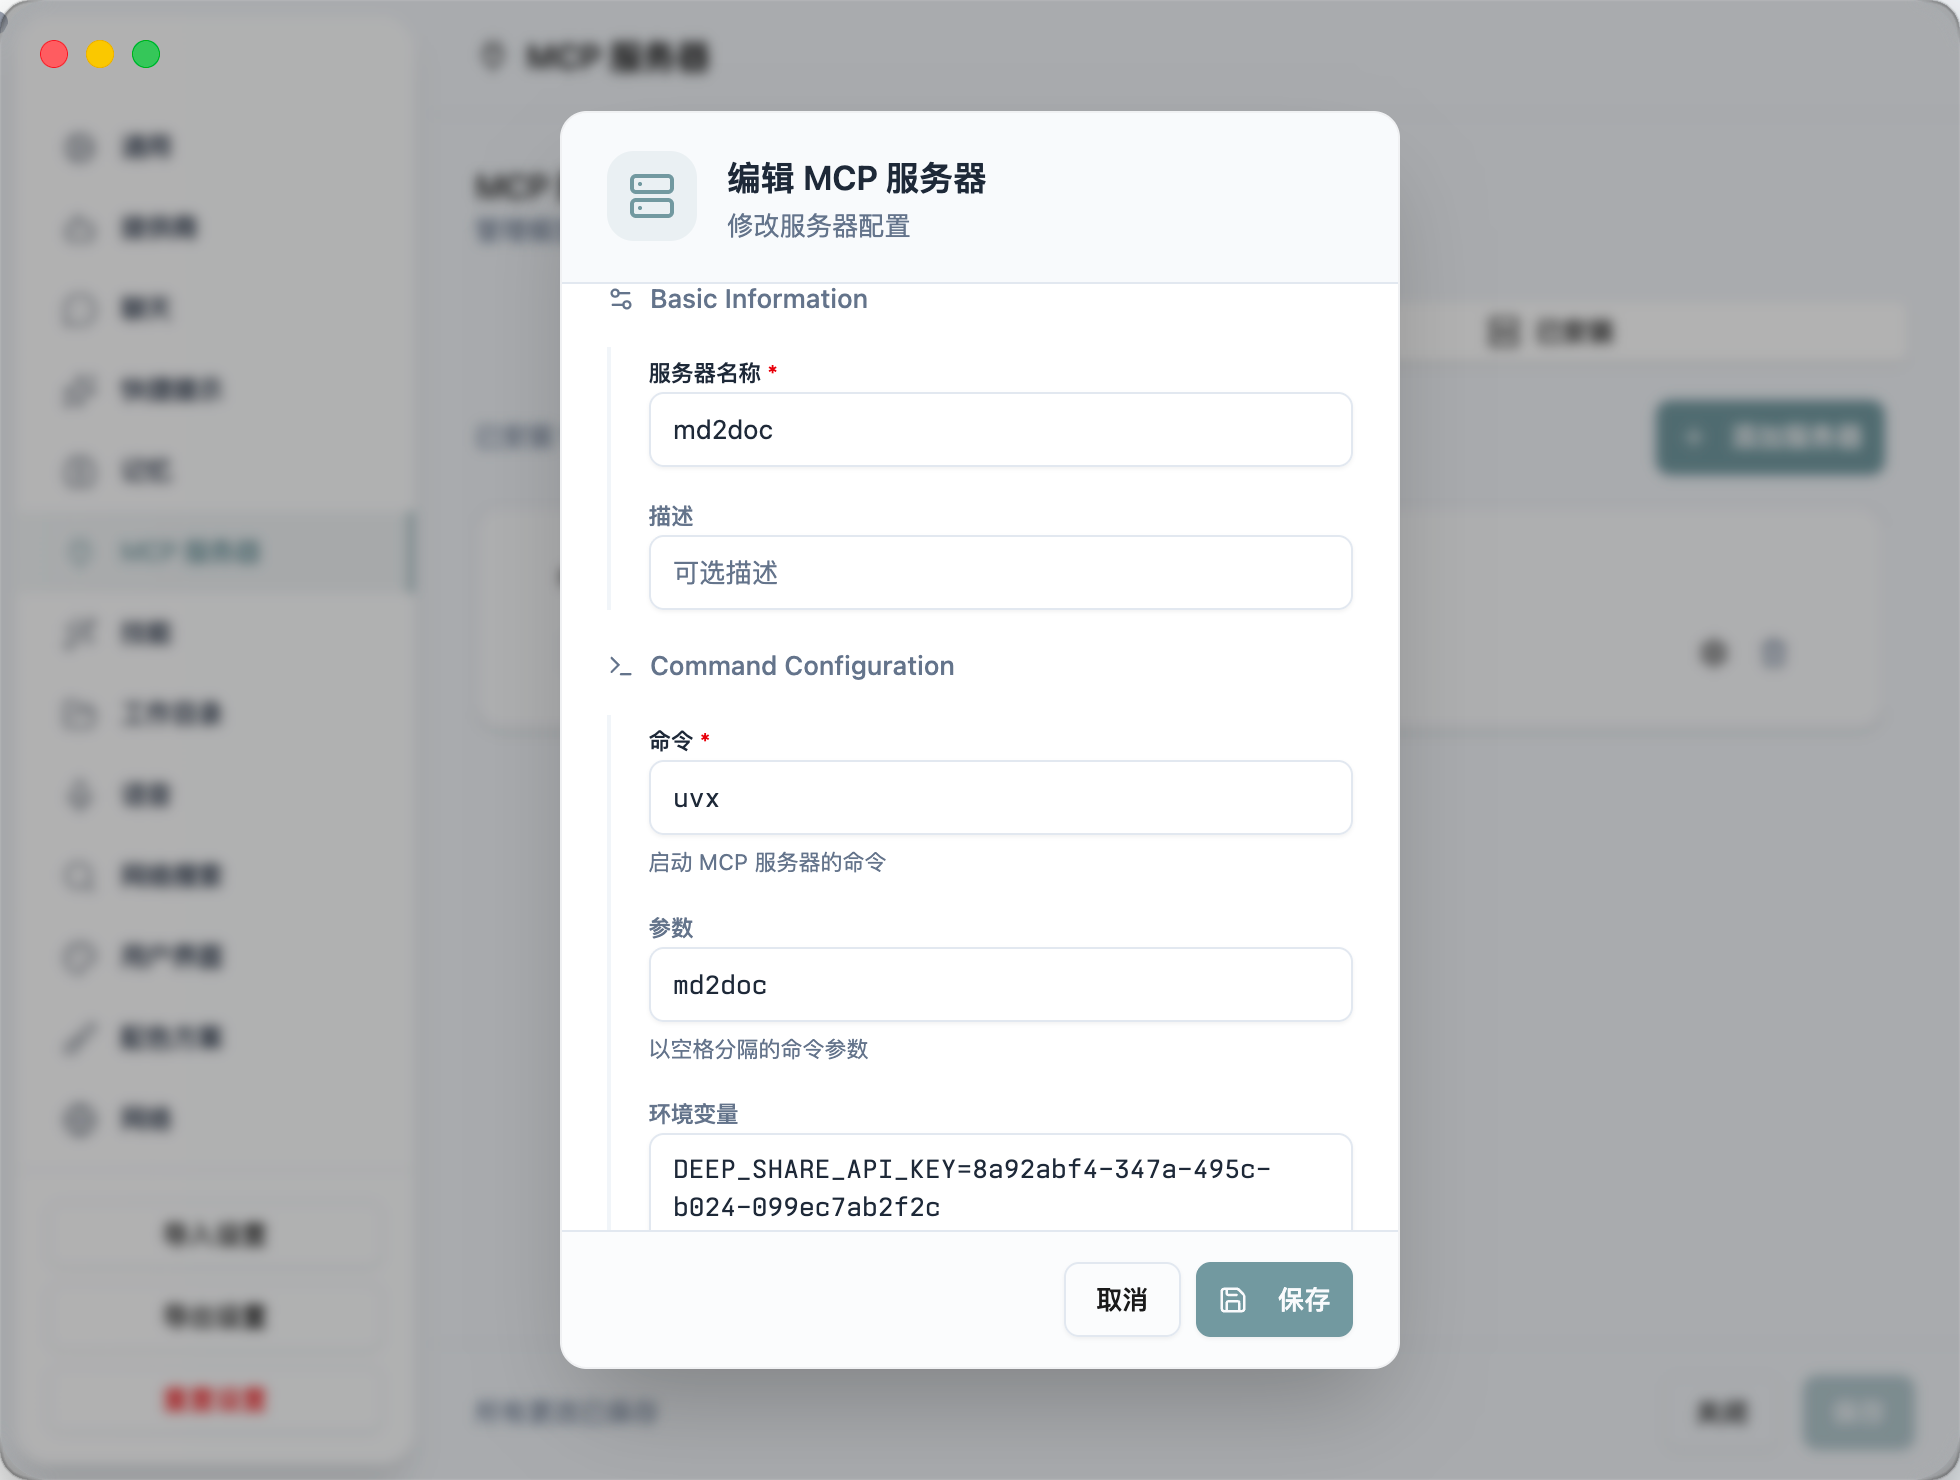This screenshot has height=1480, width=1960.
Task: Click the Basic Information section heading
Action: click(759, 299)
